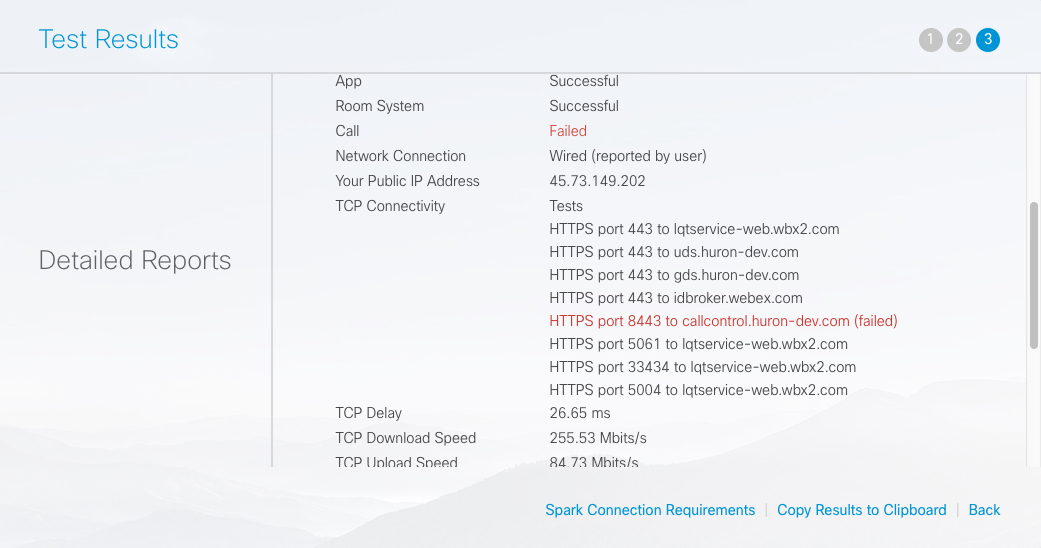Go to step 1 circle indicator
This screenshot has width=1041, height=548.
point(931,40)
